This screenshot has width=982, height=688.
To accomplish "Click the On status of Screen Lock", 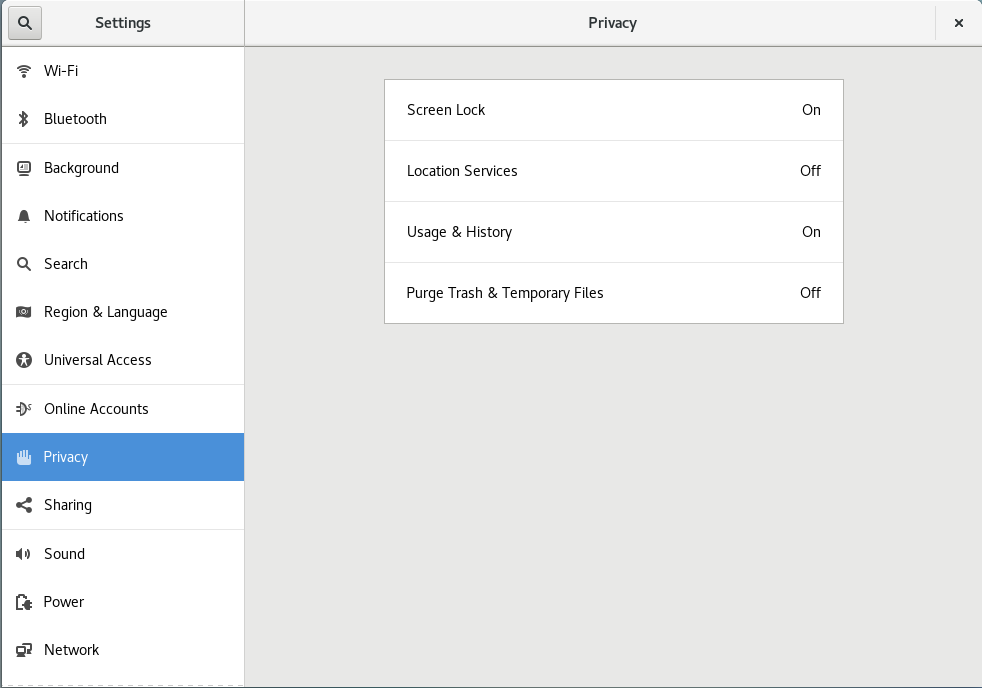I will click(811, 110).
